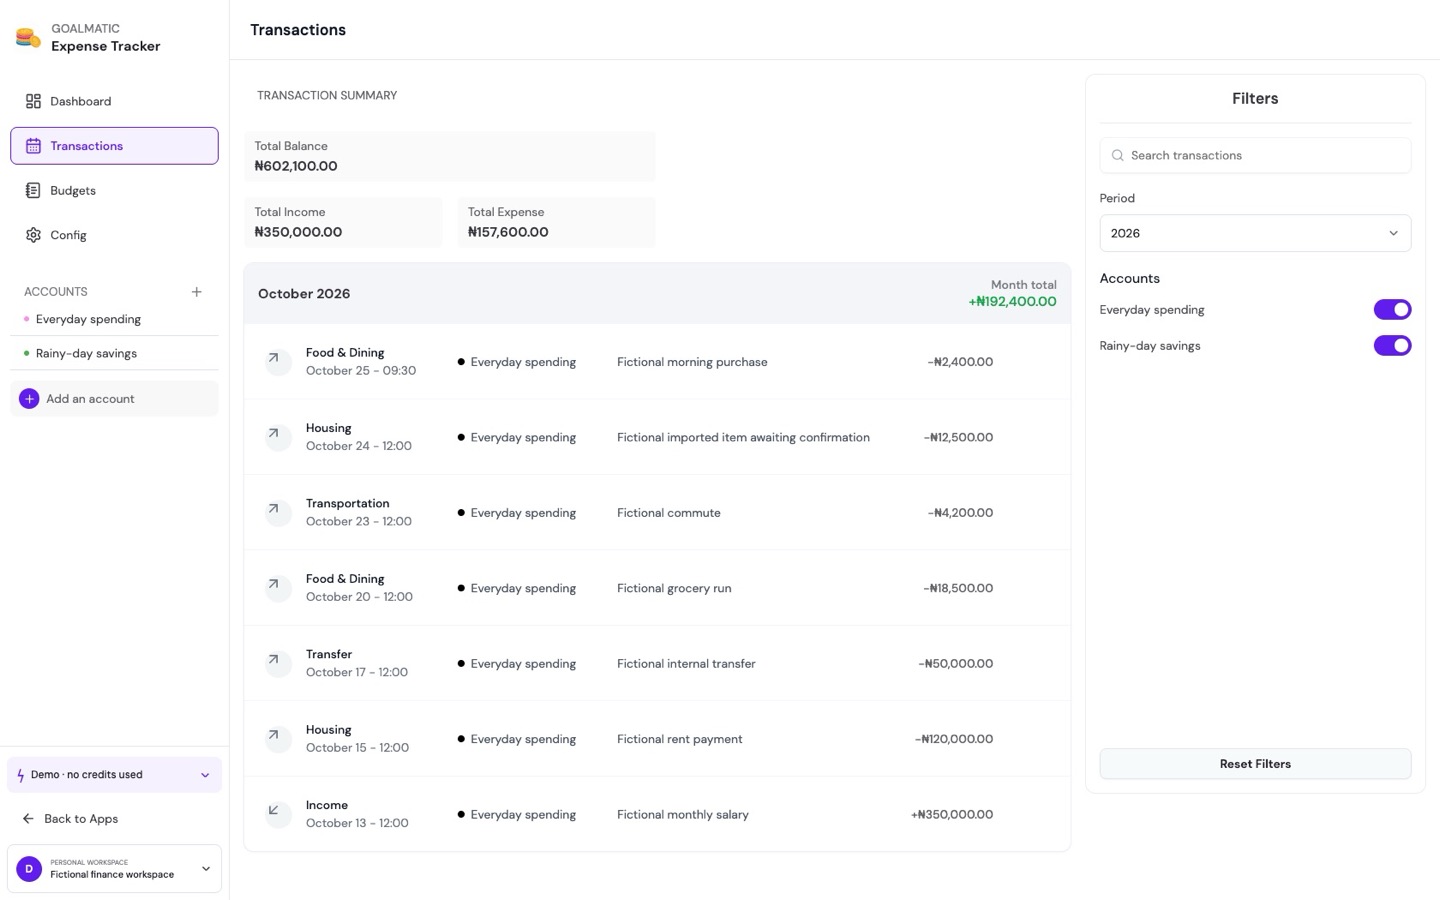Click the lightning bolt demo credits icon
This screenshot has height=900, width=1440.
click(x=21, y=775)
